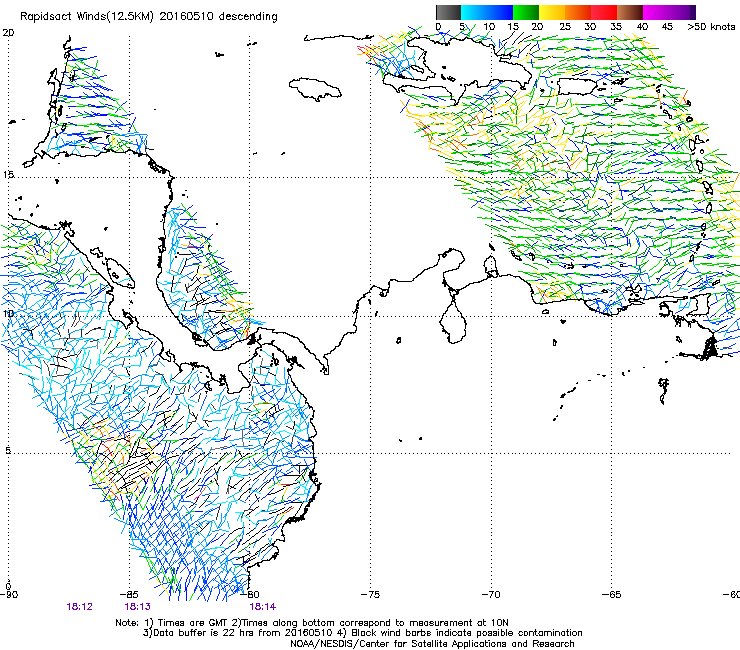Click the 'Note: 1) Times are GMT' line
740x650 pixels.
click(312, 623)
